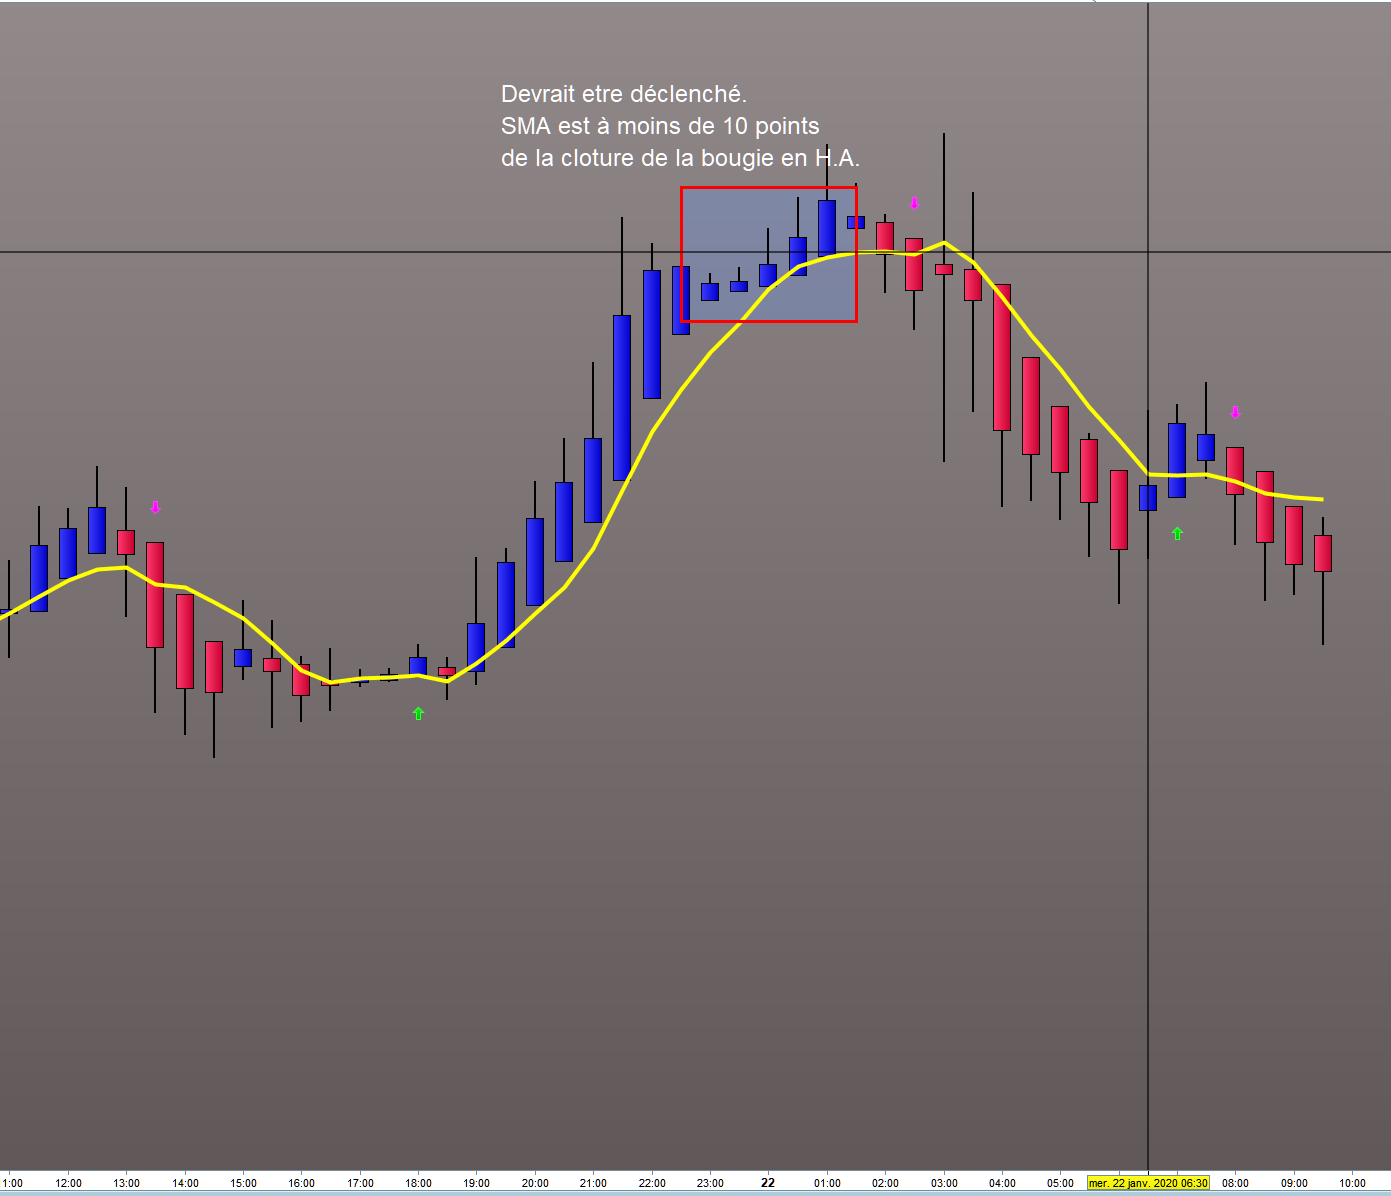Click the 08:00 time axis label
The height and width of the screenshot is (1196, 1391).
point(1235,1183)
